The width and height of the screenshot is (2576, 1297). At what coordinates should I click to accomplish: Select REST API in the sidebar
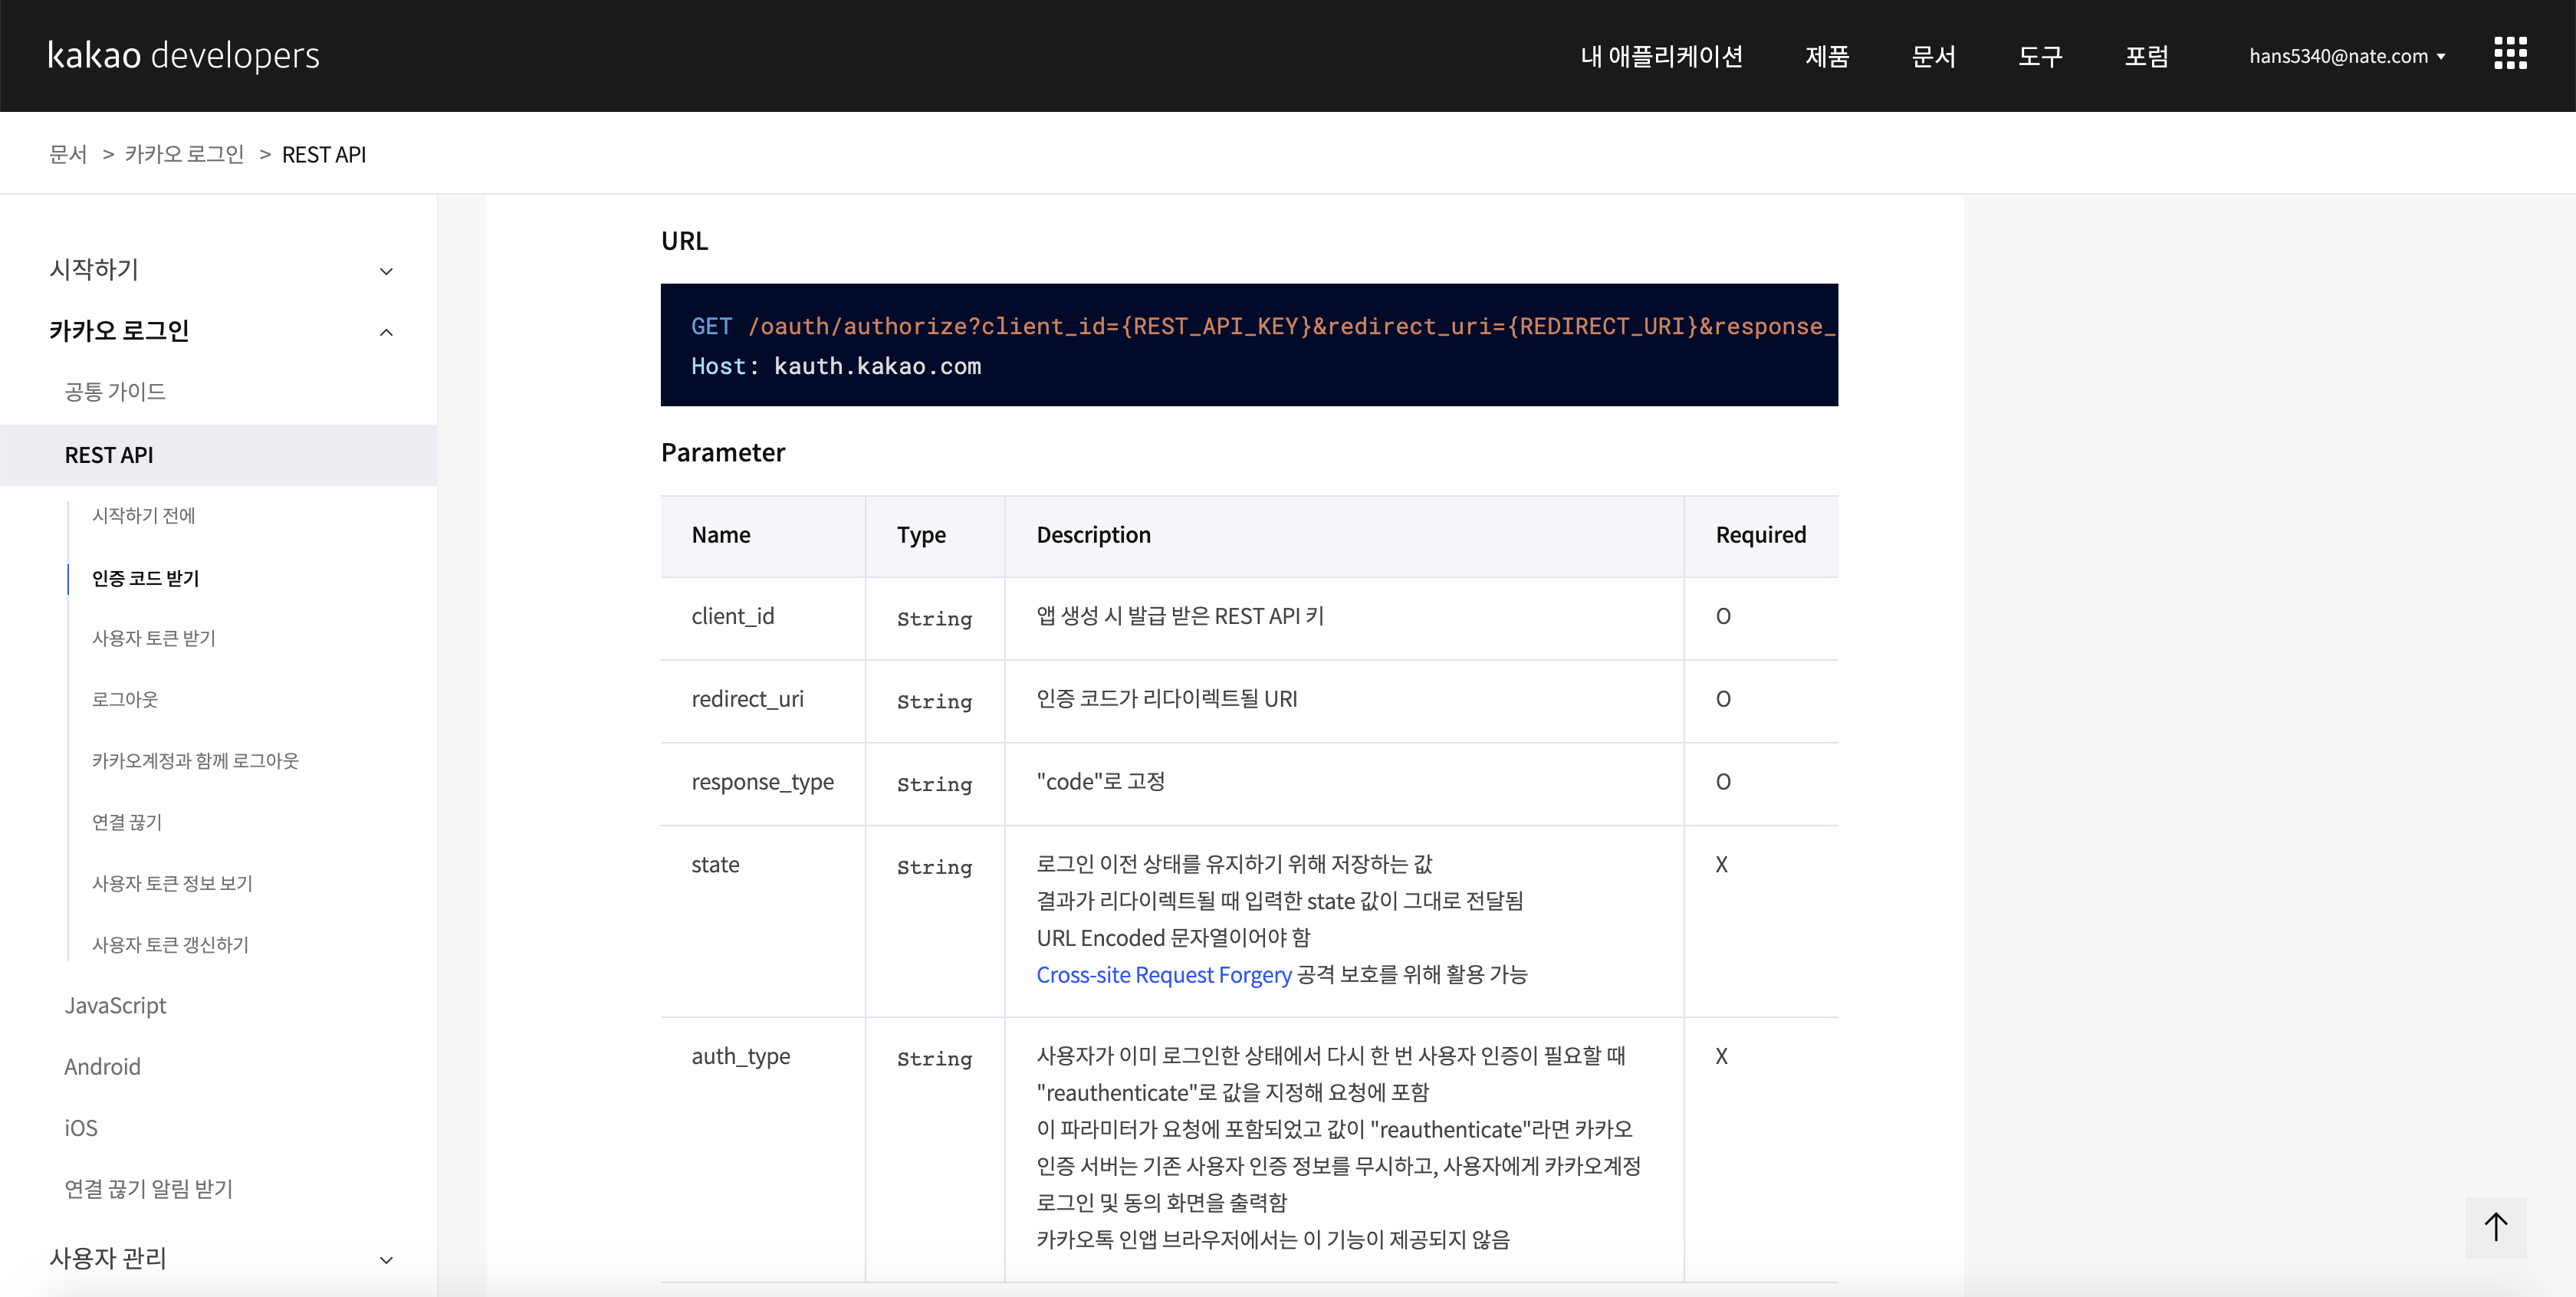(218, 455)
